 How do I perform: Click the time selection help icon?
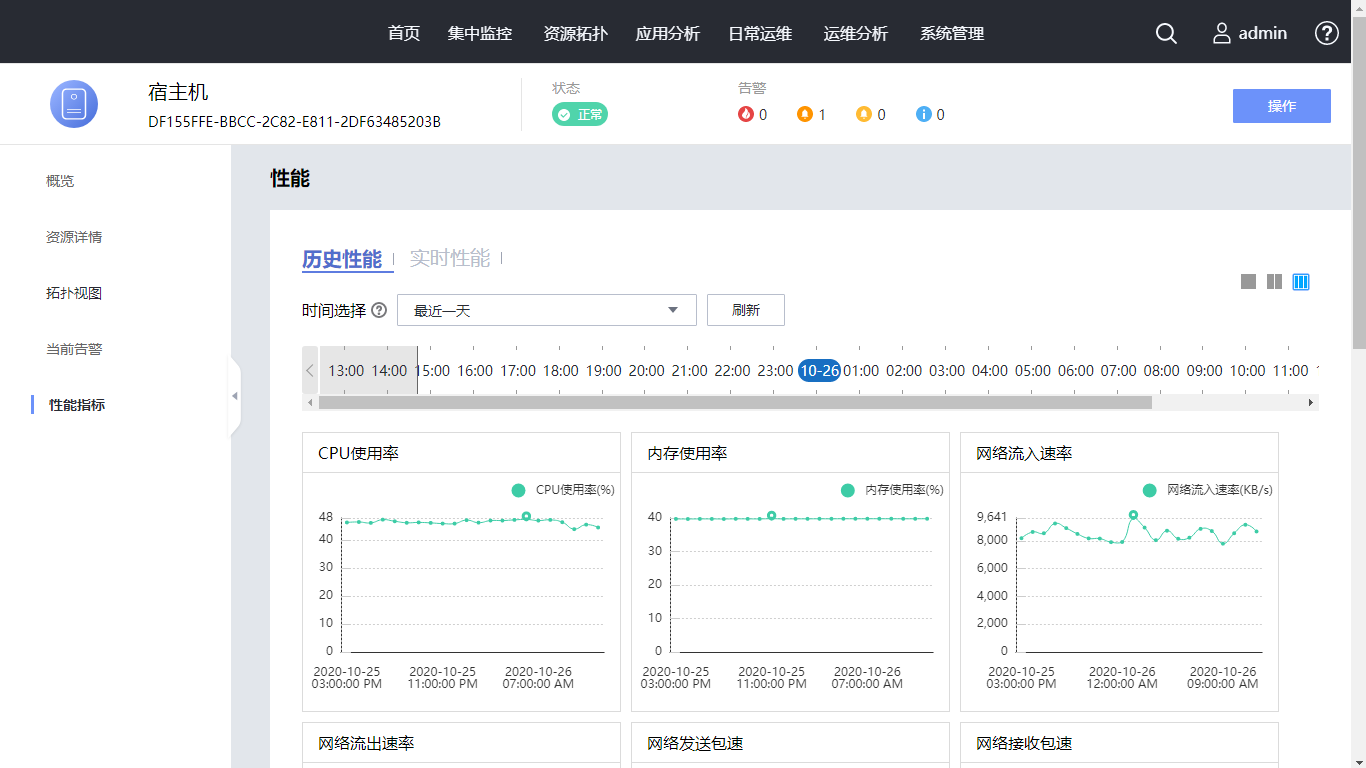[x=379, y=310]
